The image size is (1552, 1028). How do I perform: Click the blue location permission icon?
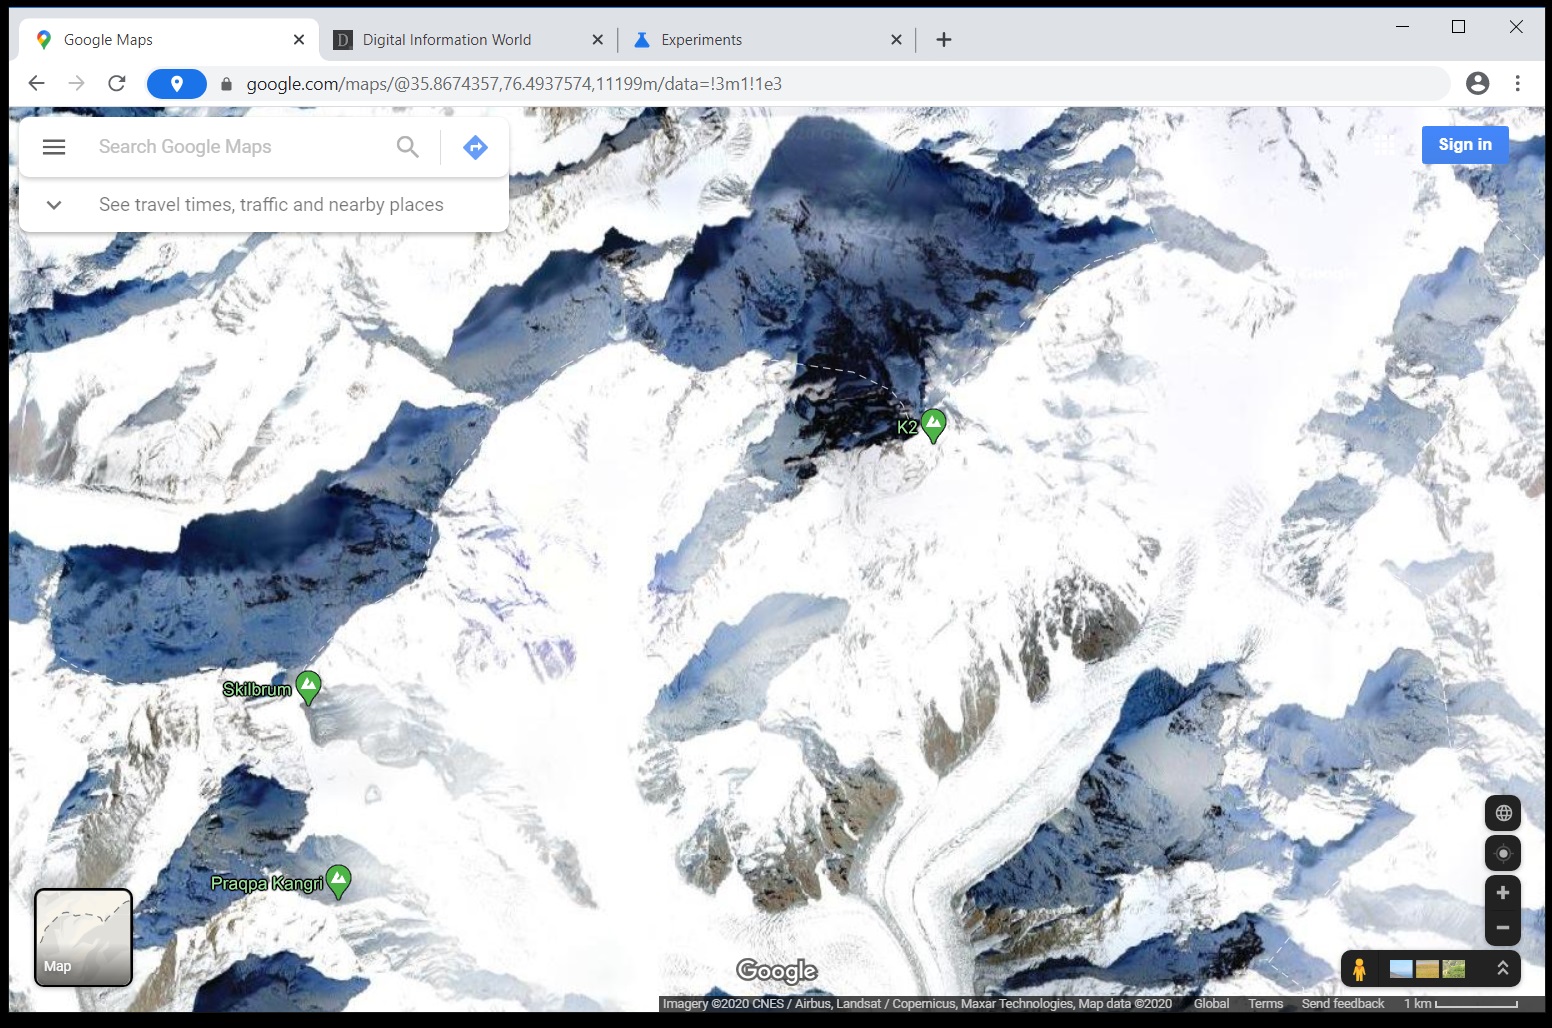click(x=177, y=84)
